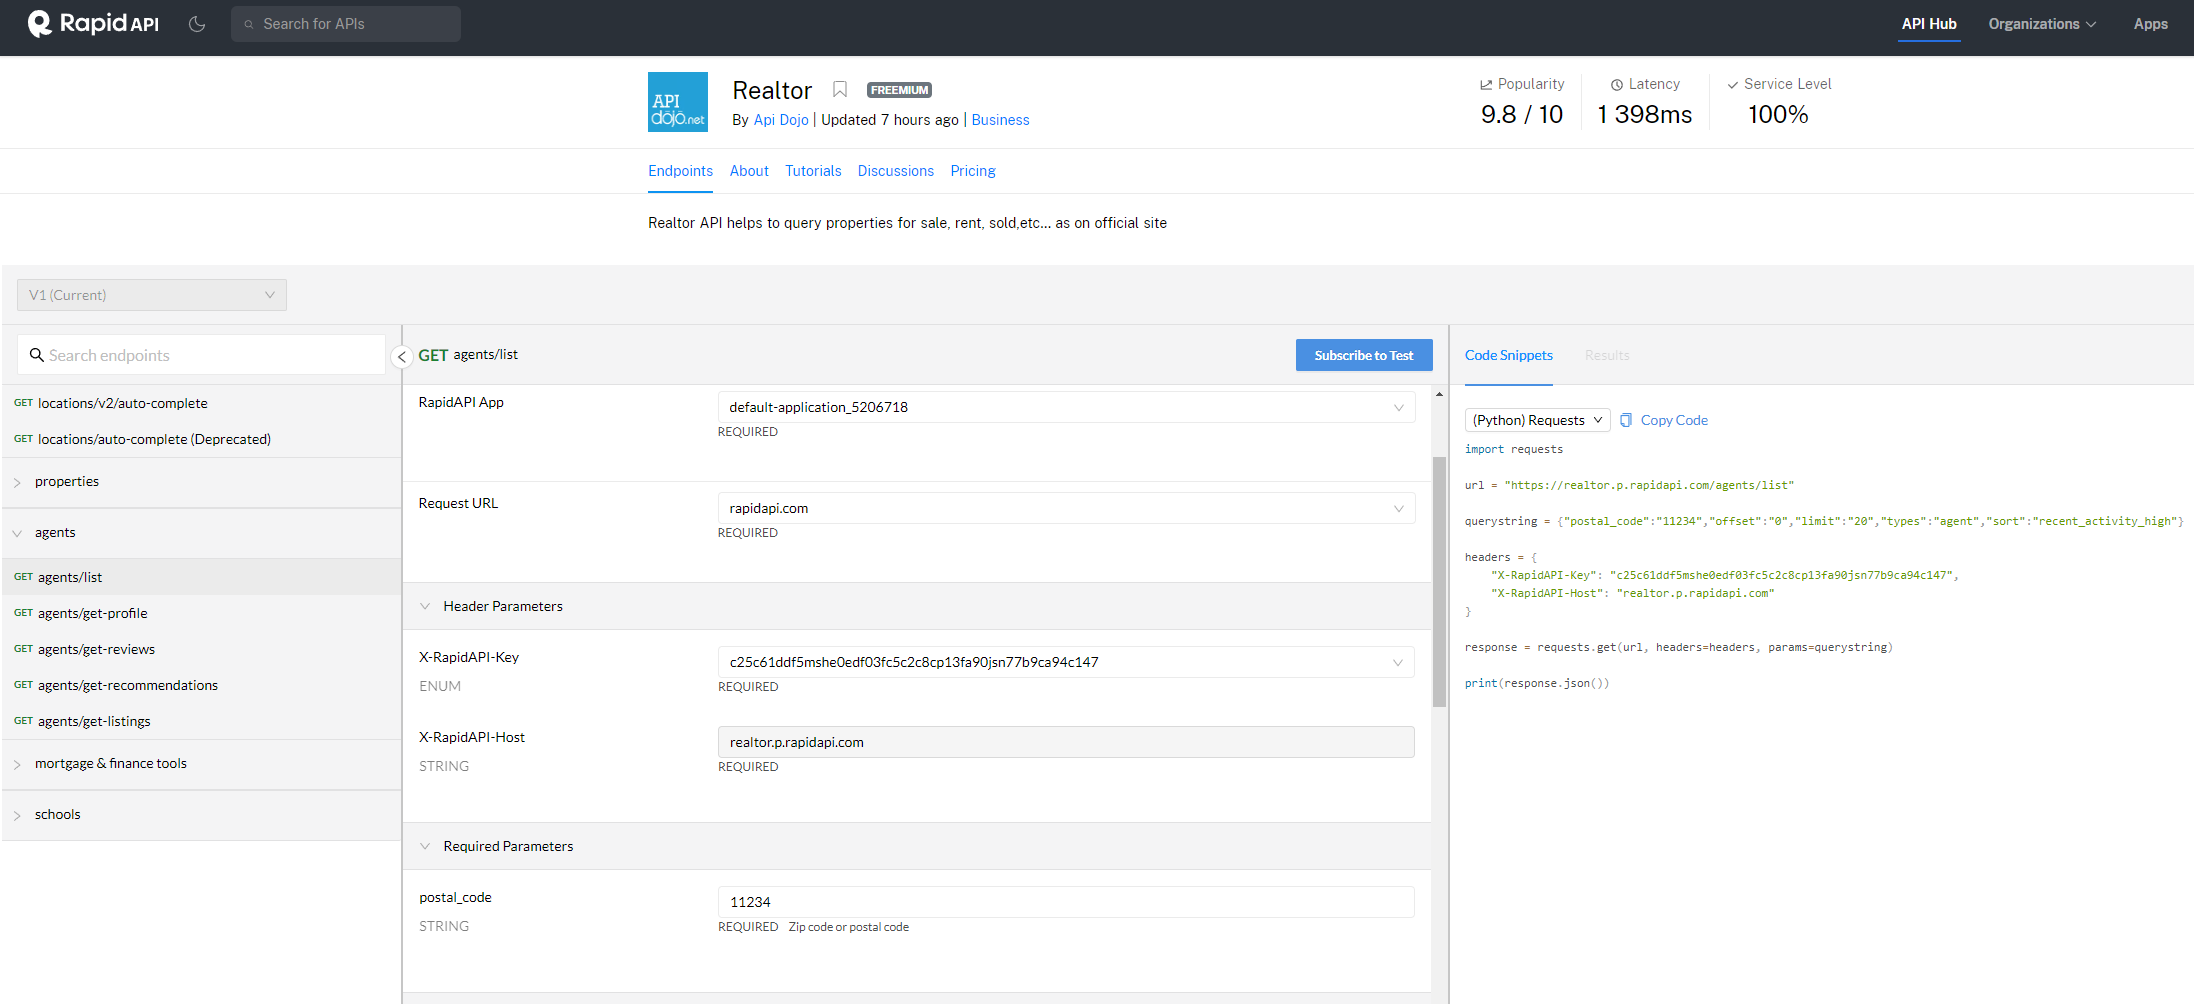Image resolution: width=2194 pixels, height=1004 pixels.
Task: Expand the schools group
Action: (x=202, y=815)
